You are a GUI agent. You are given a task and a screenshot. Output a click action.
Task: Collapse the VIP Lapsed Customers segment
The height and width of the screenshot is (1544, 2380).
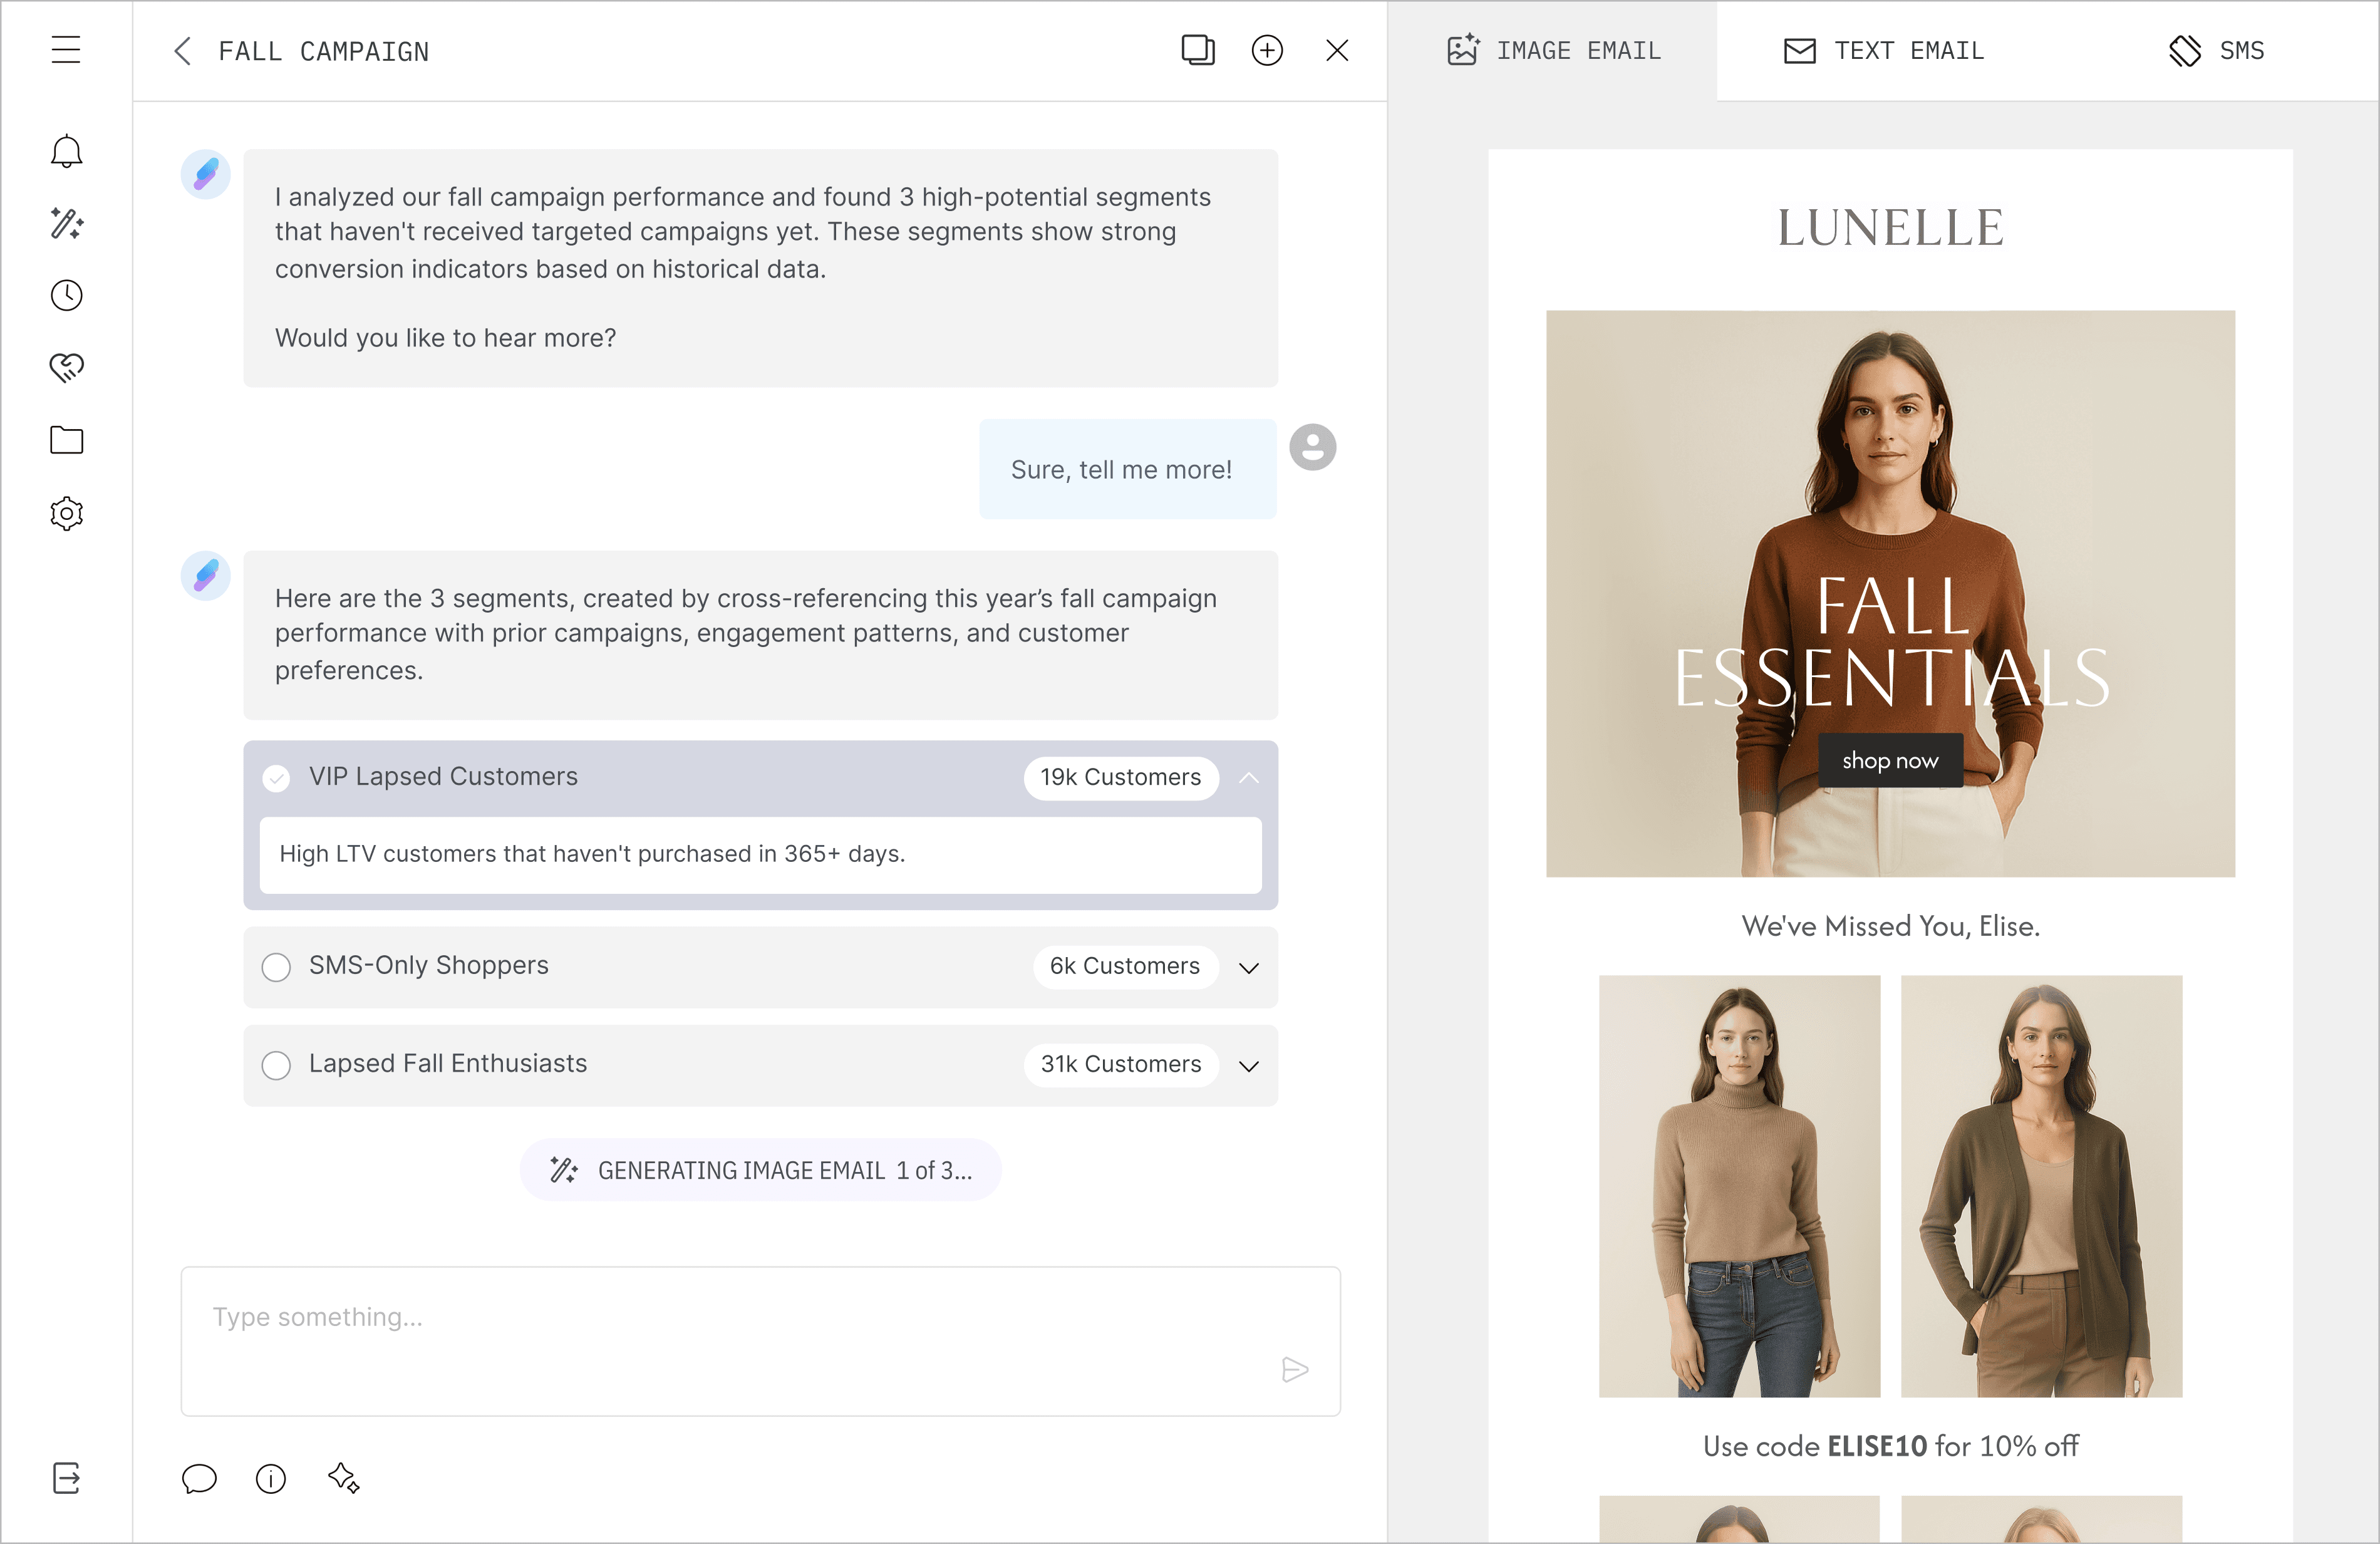1248,777
